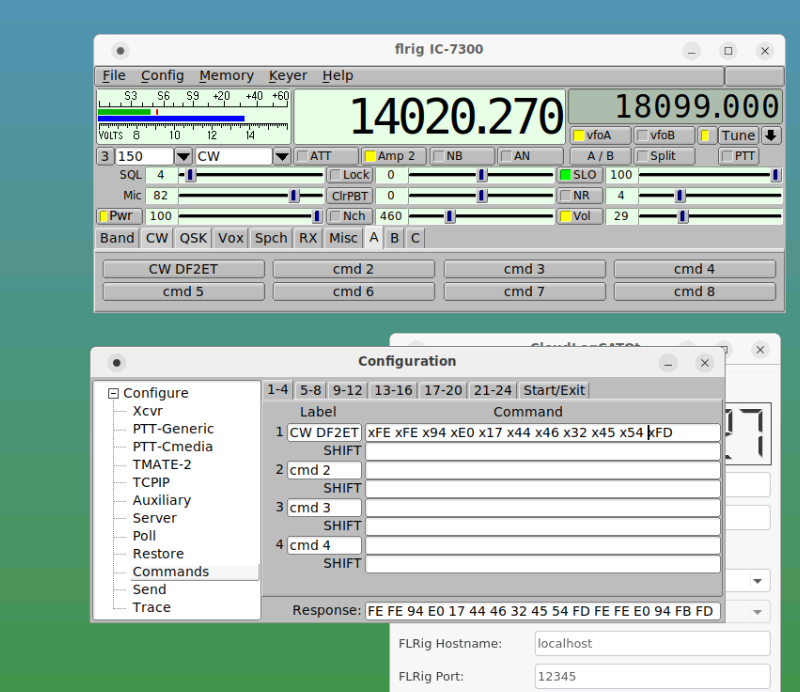Enable the NB noise blanker
This screenshot has height=692, width=800.
click(x=462, y=156)
